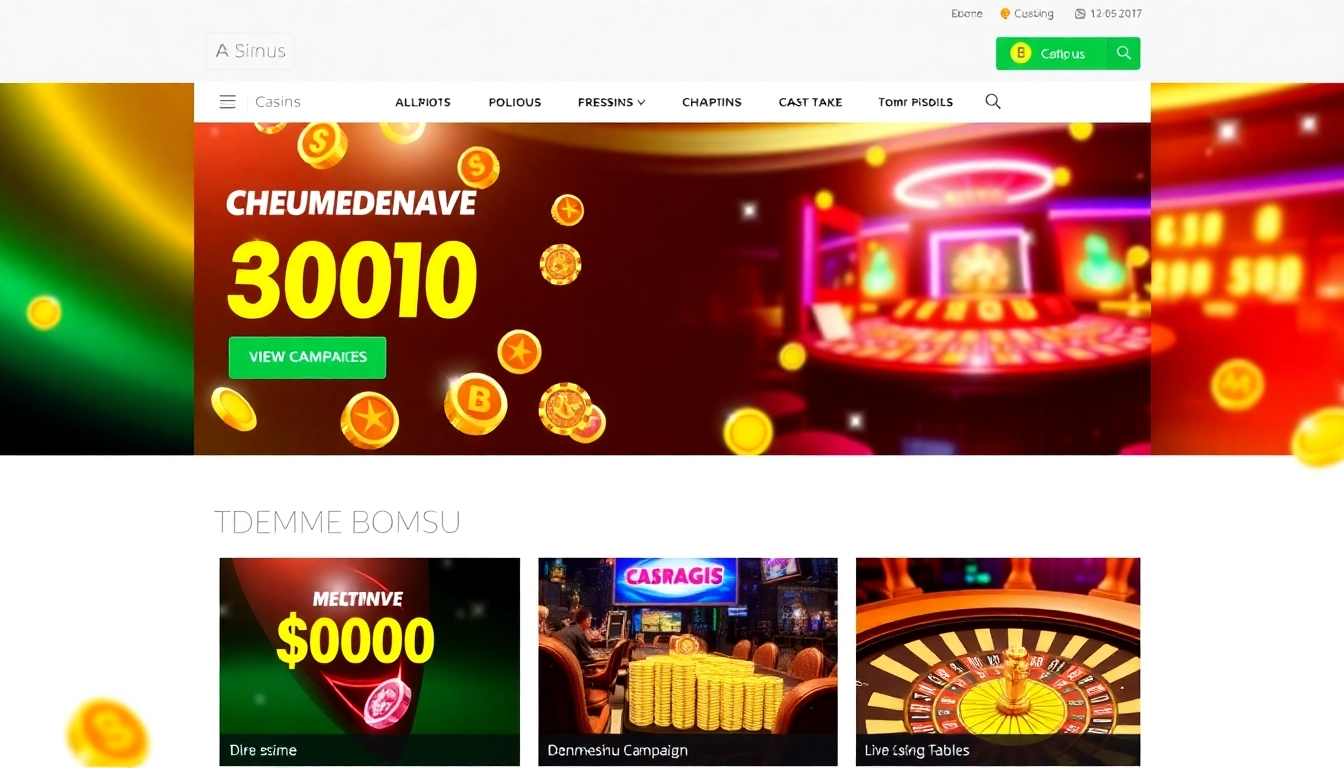Expand the FRESSINS dropdown menu
Screen dimensions: 1344x768
(611, 102)
